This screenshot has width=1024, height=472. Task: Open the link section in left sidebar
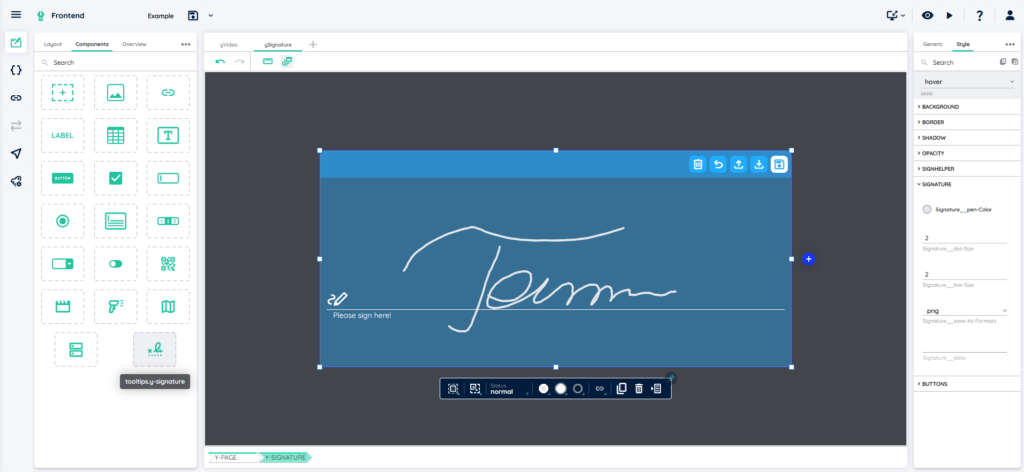[x=16, y=98]
